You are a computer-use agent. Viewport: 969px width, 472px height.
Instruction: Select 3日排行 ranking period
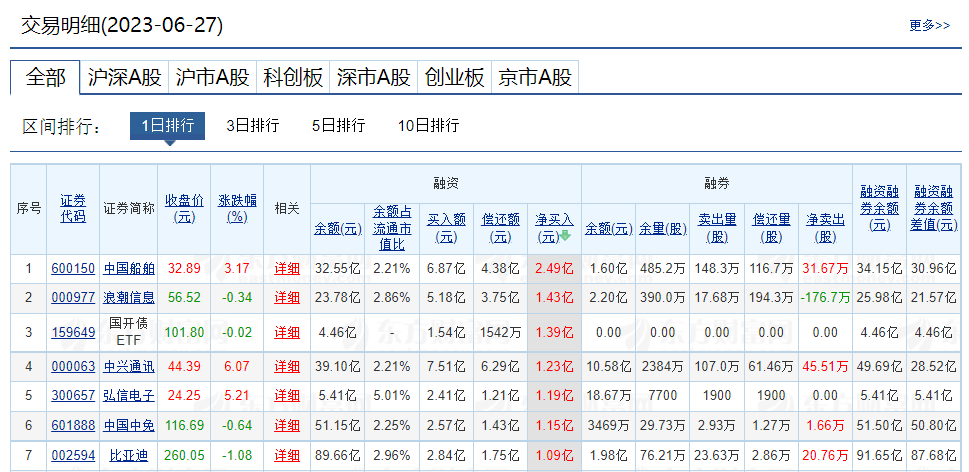pyautogui.click(x=253, y=126)
